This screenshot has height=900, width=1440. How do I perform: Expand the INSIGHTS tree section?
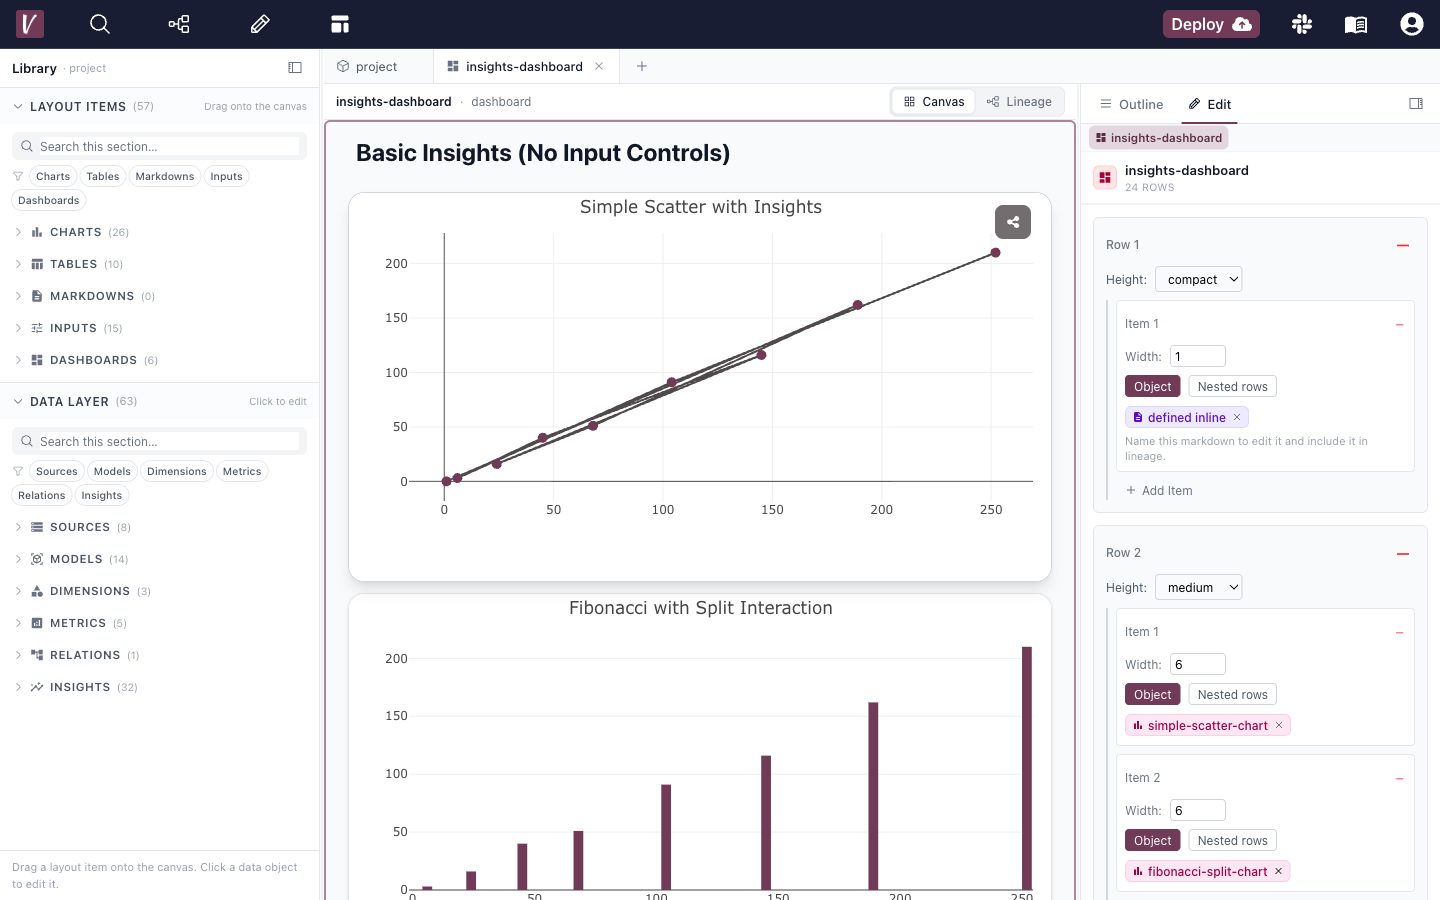tap(18, 687)
